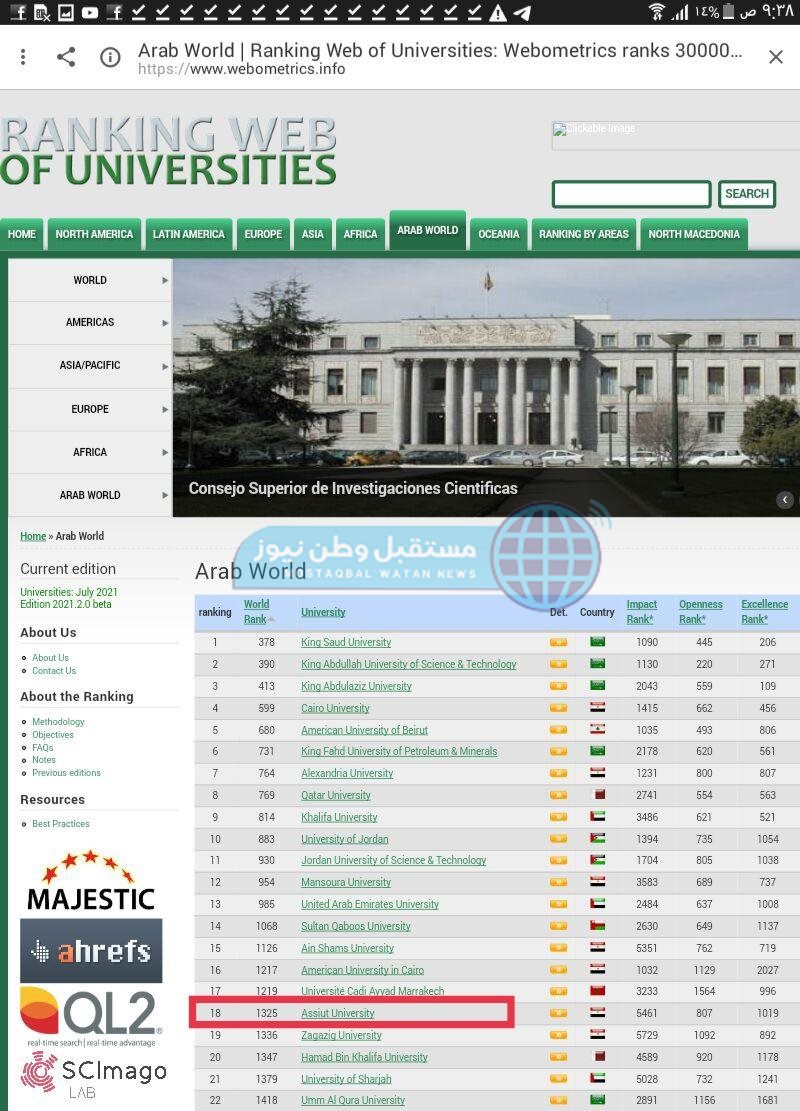The image size is (800, 1111).
Task: Expand the ASIA/PACIFIC sidebar menu
Action: point(90,366)
